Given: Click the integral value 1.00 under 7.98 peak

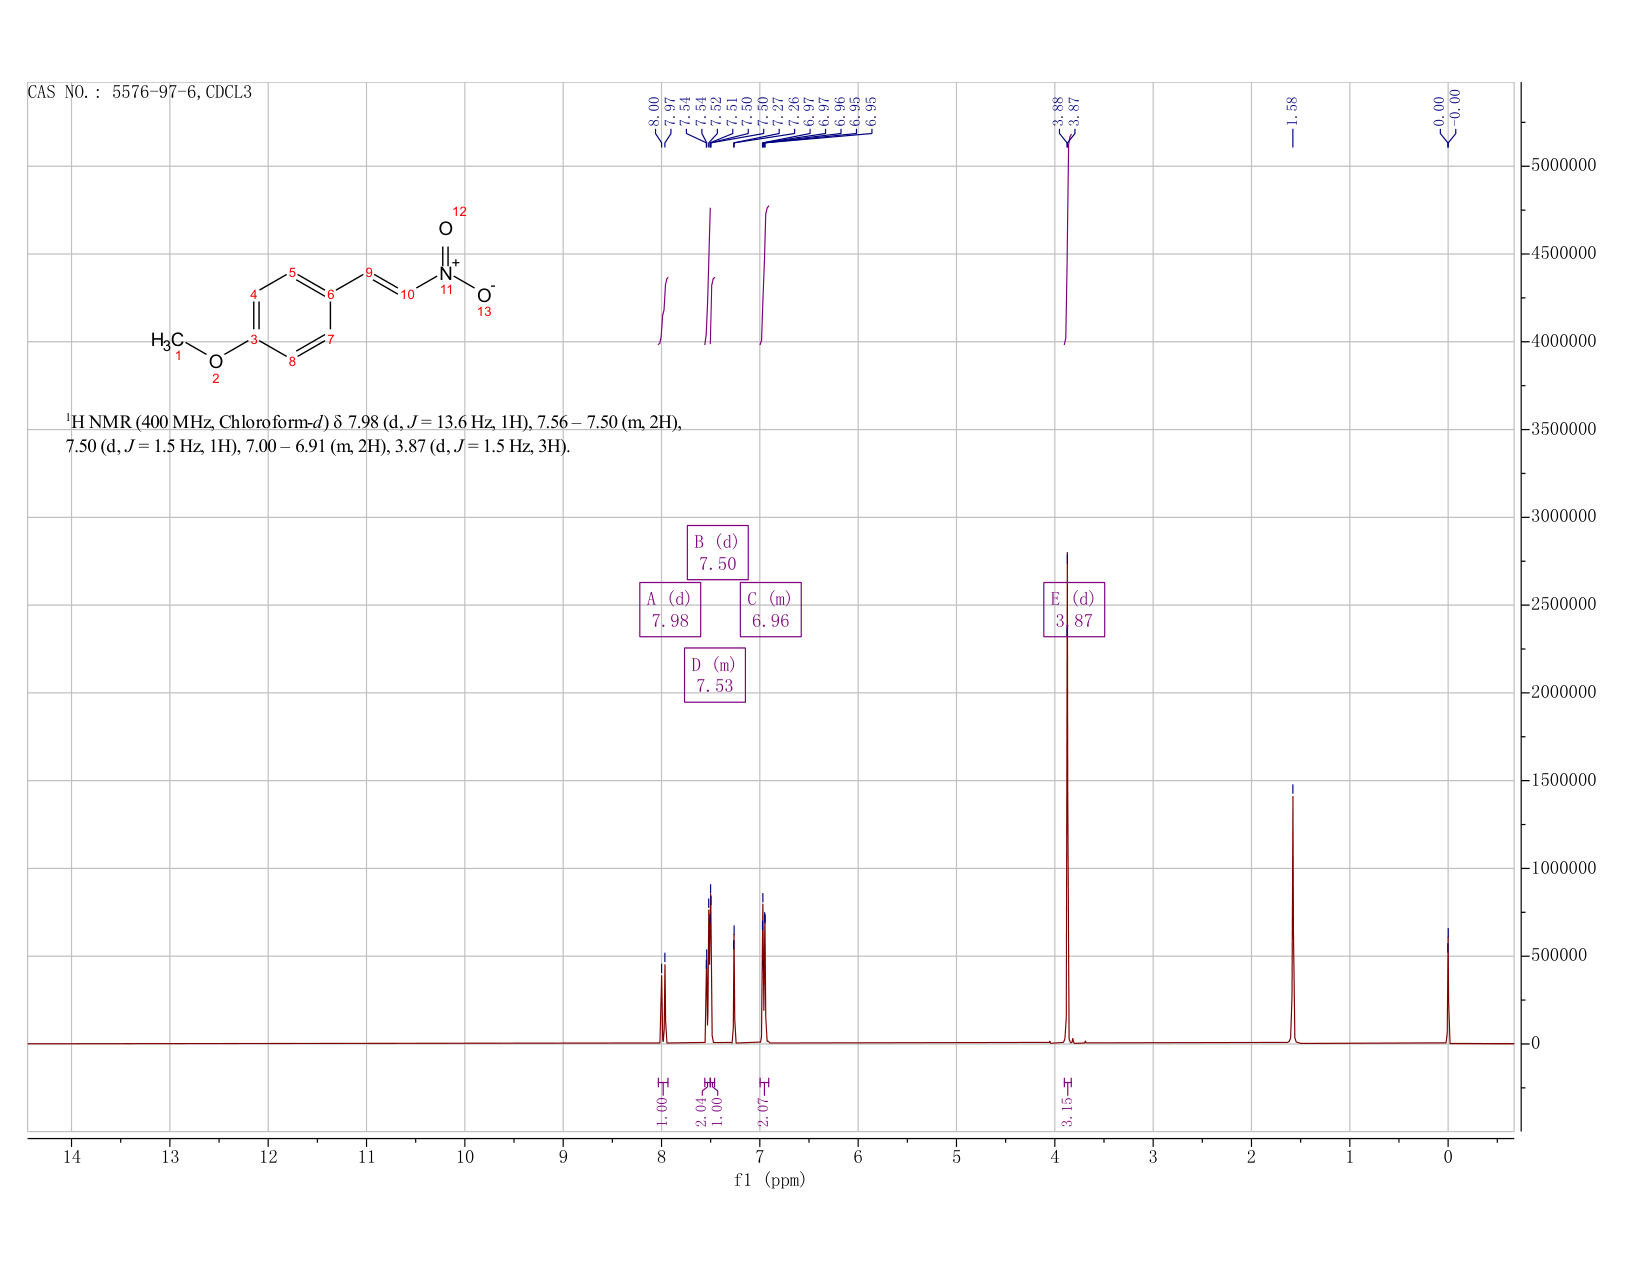Looking at the screenshot, I should (662, 1111).
